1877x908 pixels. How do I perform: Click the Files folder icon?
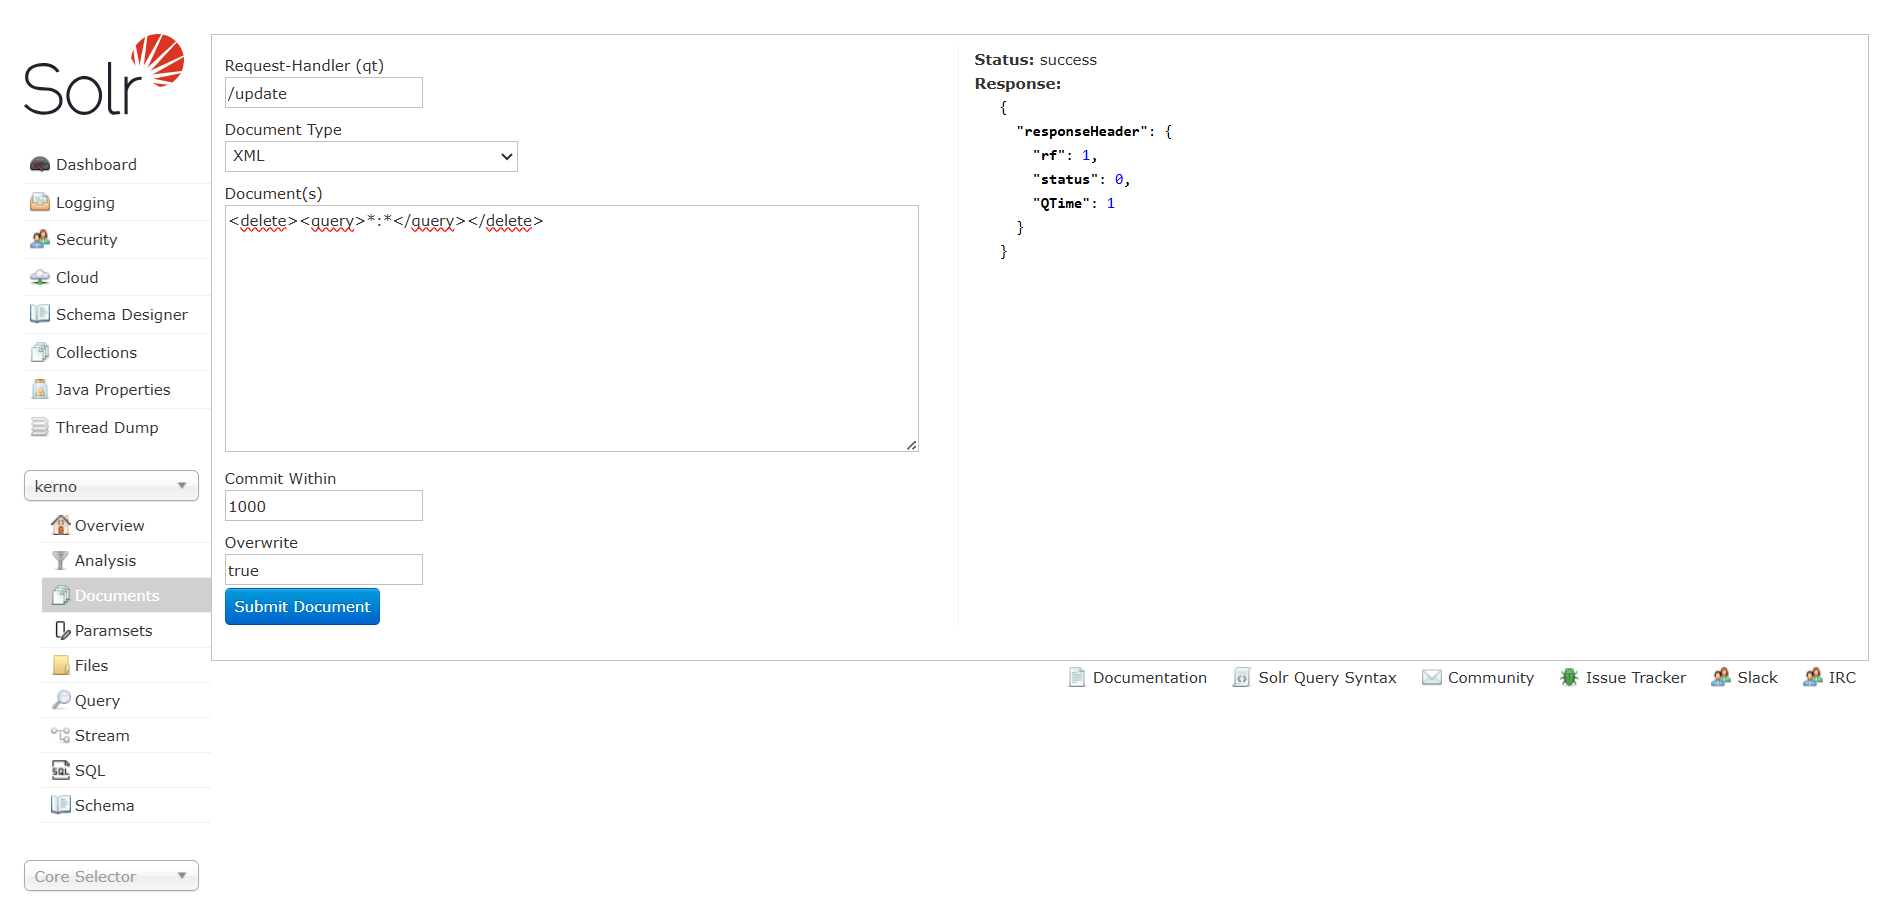click(61, 665)
